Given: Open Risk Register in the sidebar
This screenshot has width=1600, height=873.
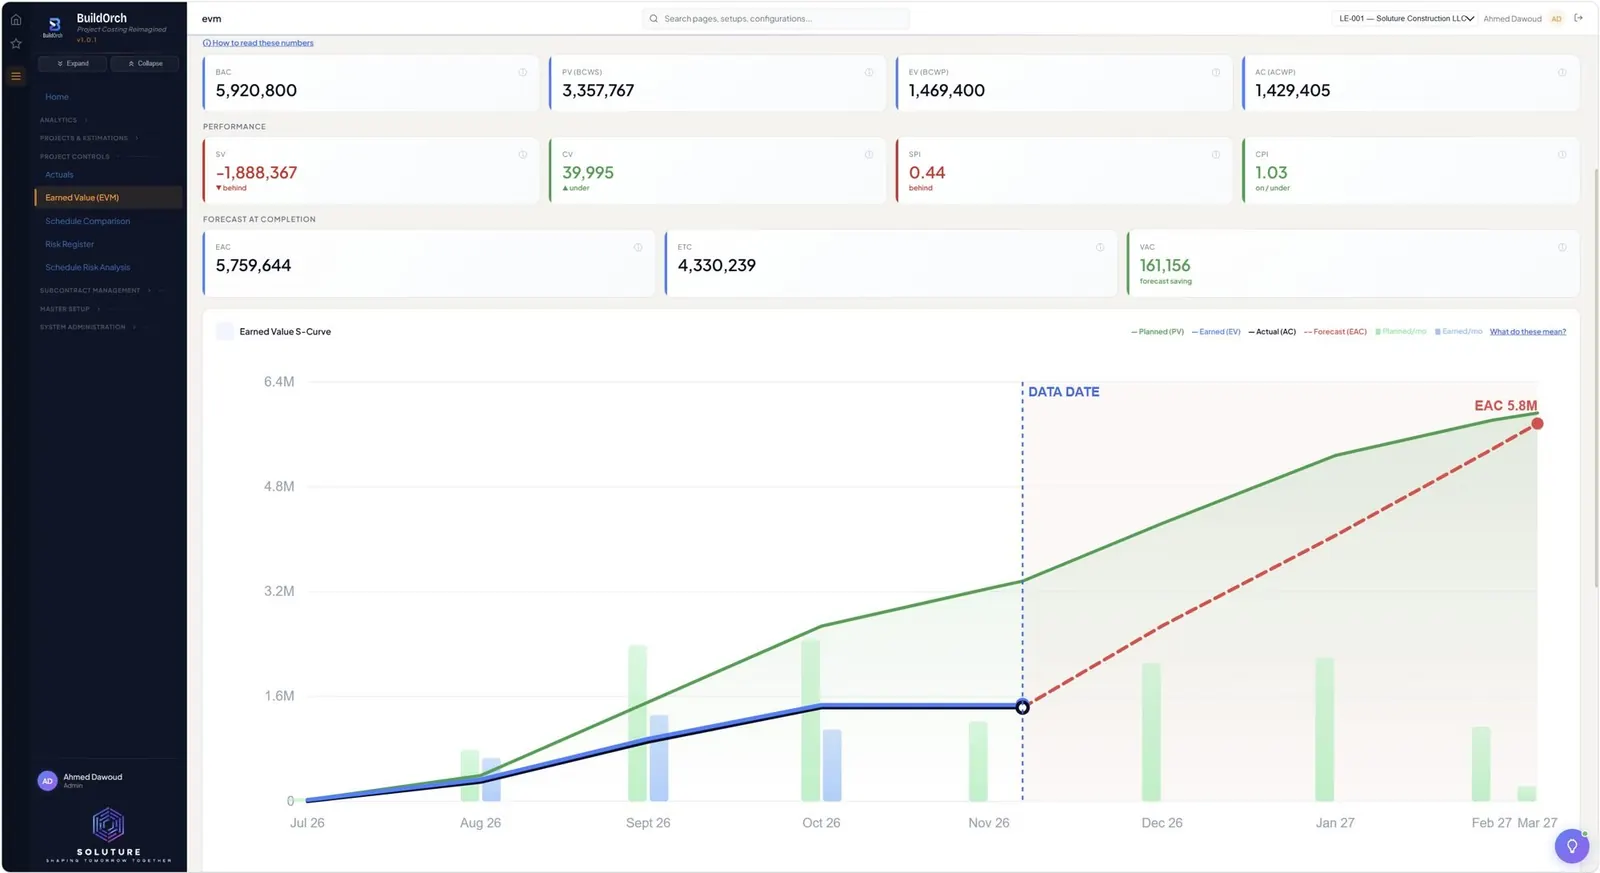Looking at the screenshot, I should point(69,244).
